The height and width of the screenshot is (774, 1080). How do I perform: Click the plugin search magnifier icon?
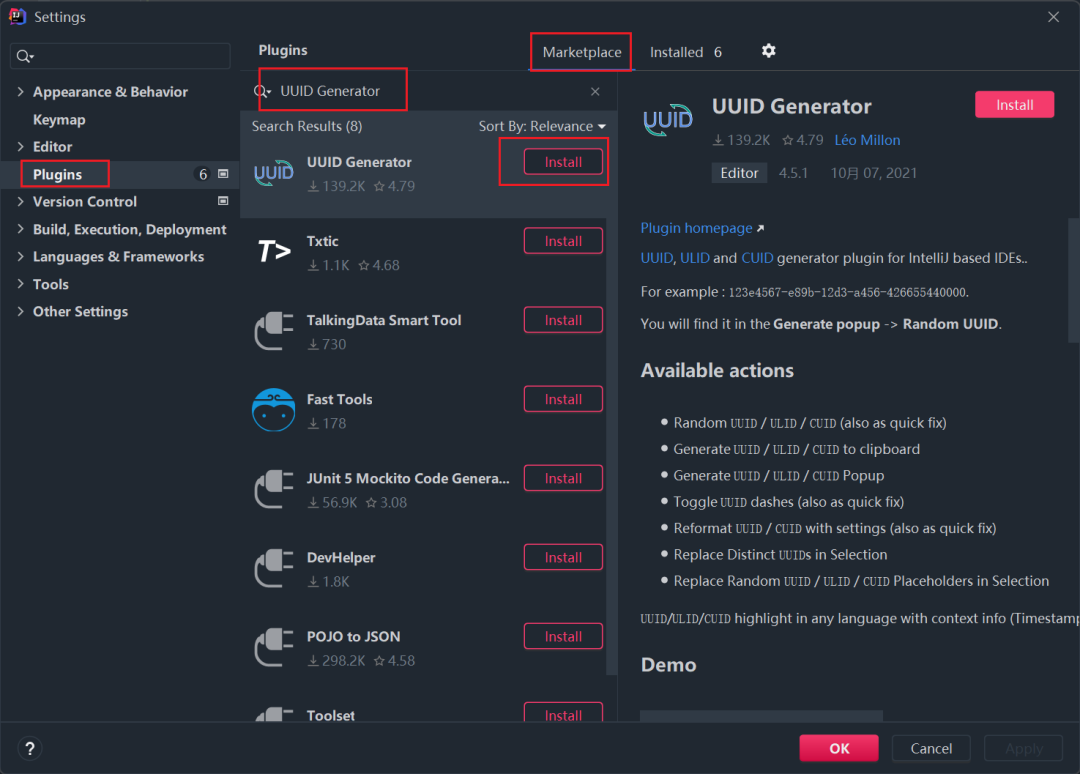[262, 92]
